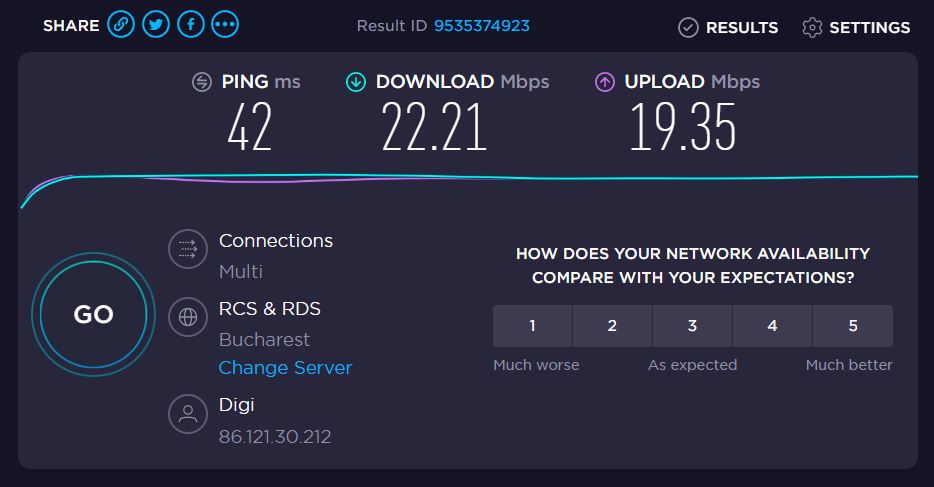Open more share options icon
This screenshot has width=934, height=487.
(226, 26)
